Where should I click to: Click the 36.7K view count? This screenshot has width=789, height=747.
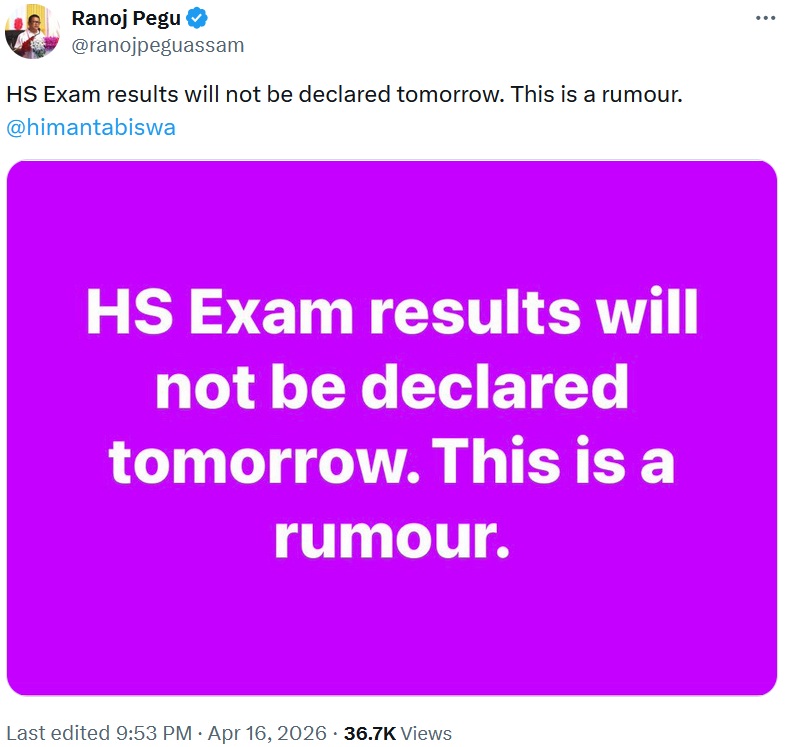point(369,733)
